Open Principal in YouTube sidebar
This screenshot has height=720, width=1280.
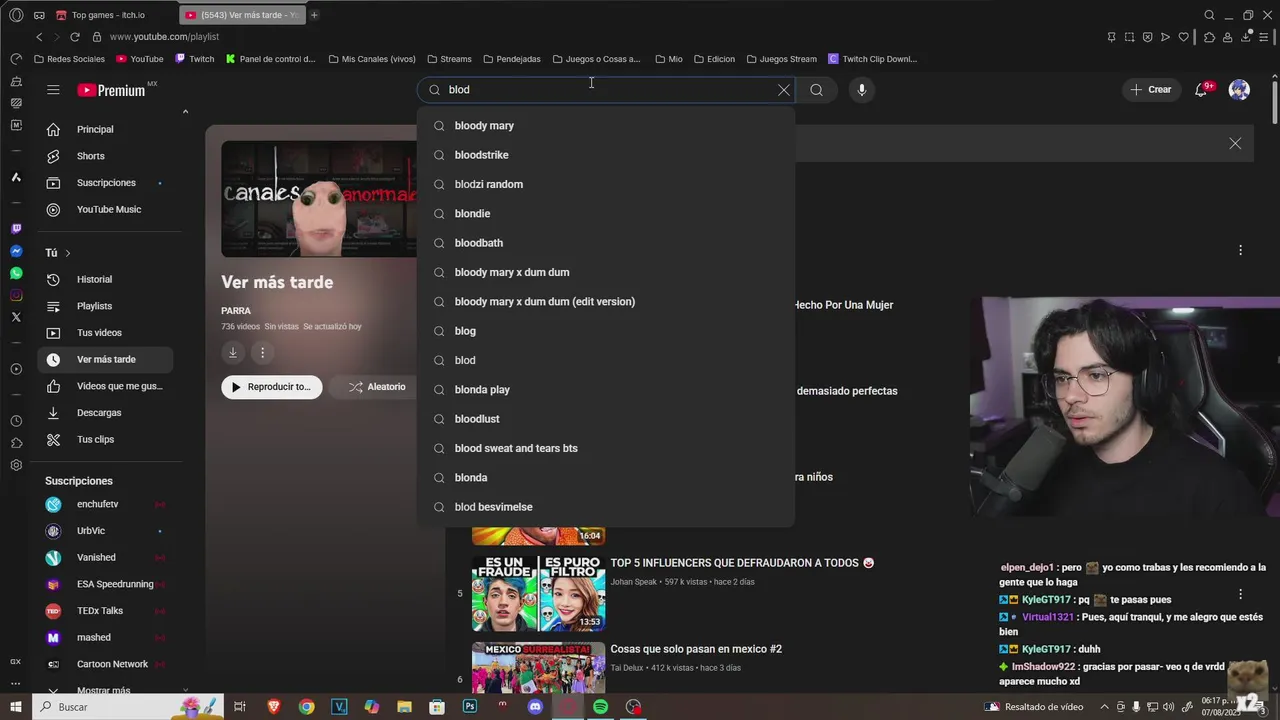click(x=105, y=129)
